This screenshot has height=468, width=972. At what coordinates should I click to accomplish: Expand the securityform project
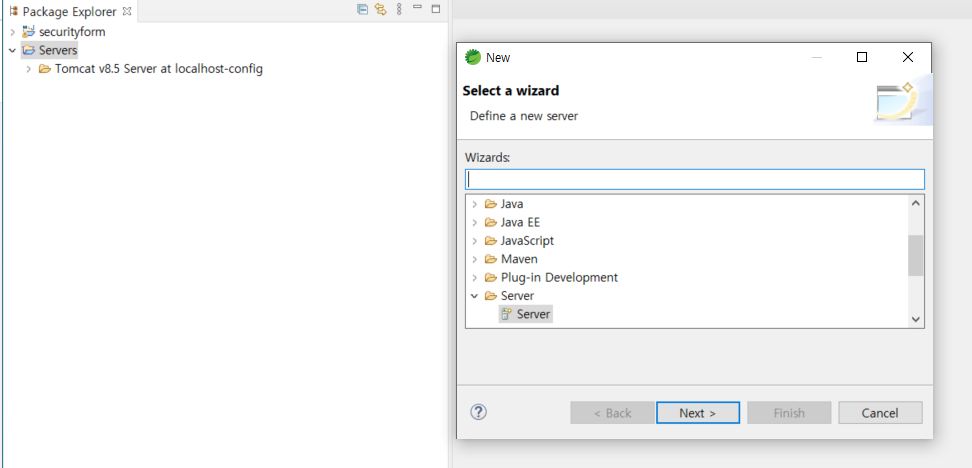click(x=12, y=32)
